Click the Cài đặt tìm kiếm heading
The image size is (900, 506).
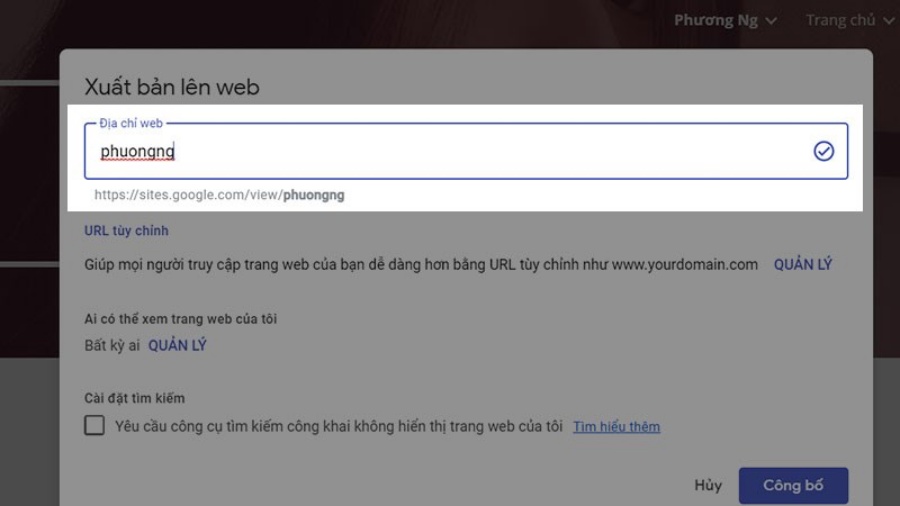tap(134, 398)
